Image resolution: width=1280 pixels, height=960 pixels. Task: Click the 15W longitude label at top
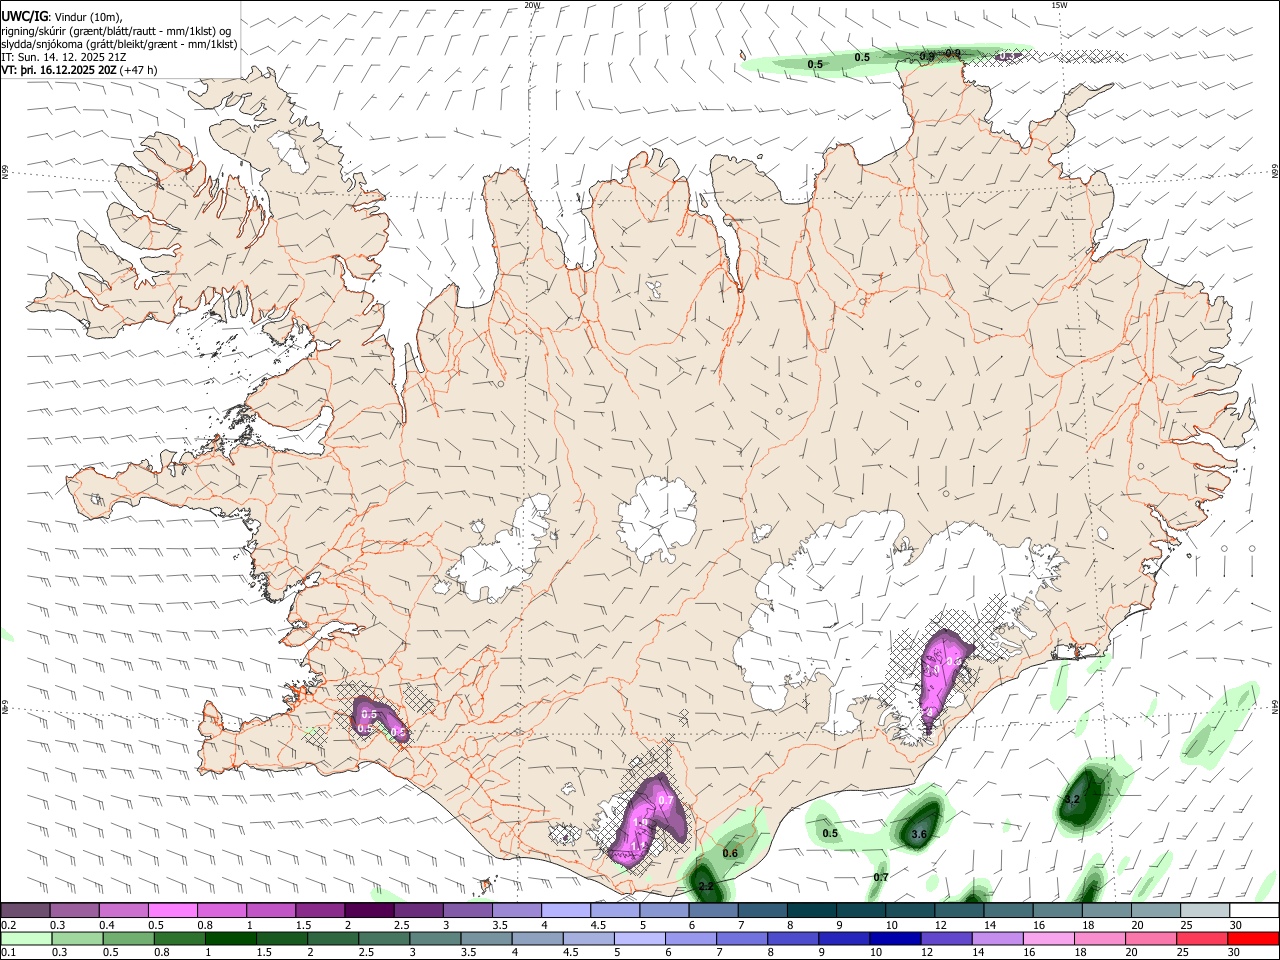(x=1059, y=5)
